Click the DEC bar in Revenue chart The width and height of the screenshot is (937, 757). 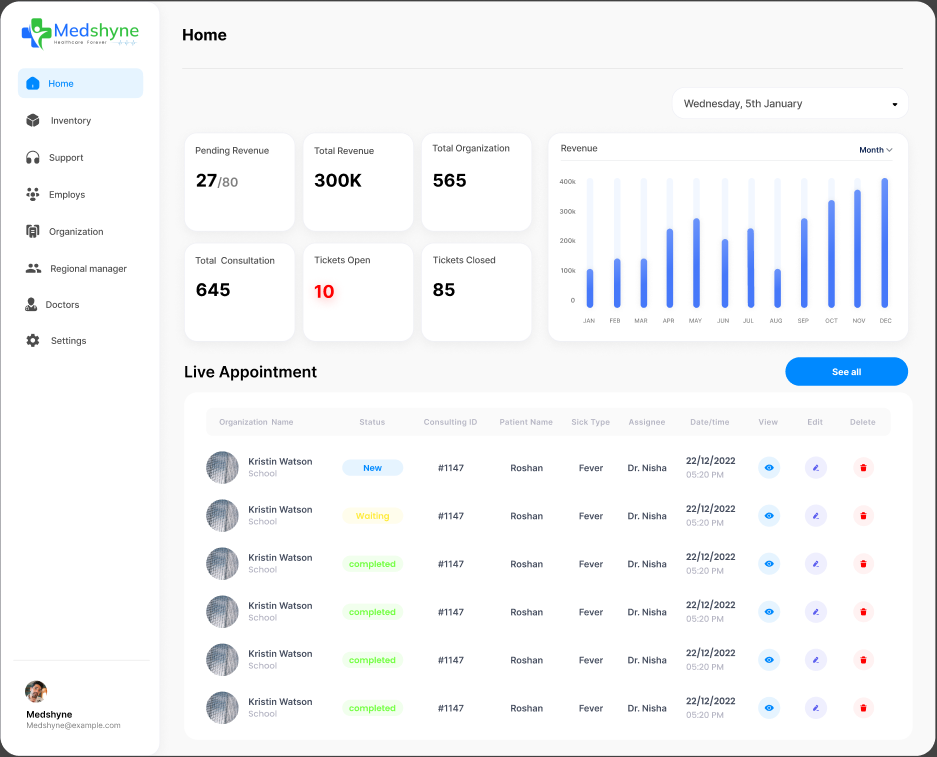click(x=885, y=243)
